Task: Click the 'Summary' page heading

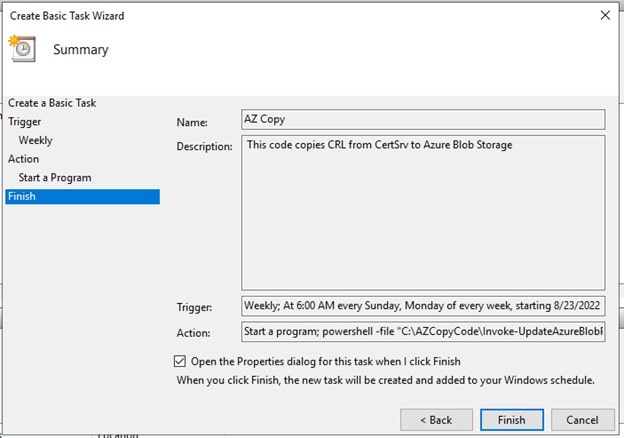Action: point(81,49)
